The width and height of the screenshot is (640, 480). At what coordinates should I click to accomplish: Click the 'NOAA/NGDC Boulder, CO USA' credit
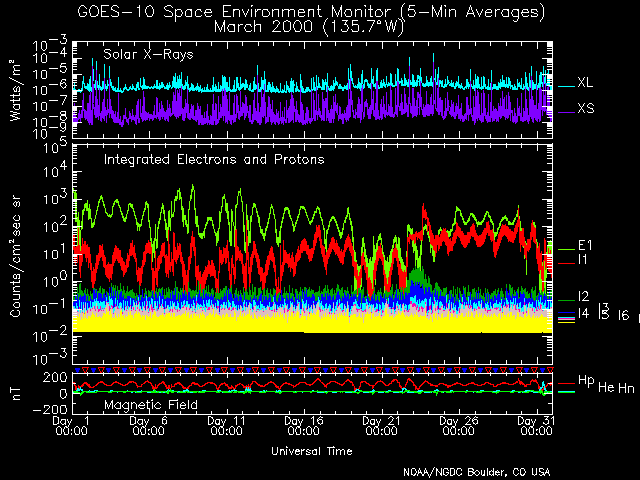click(x=476, y=472)
